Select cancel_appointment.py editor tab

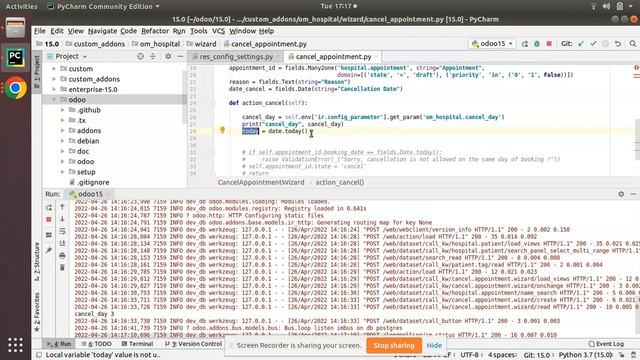coord(333,57)
